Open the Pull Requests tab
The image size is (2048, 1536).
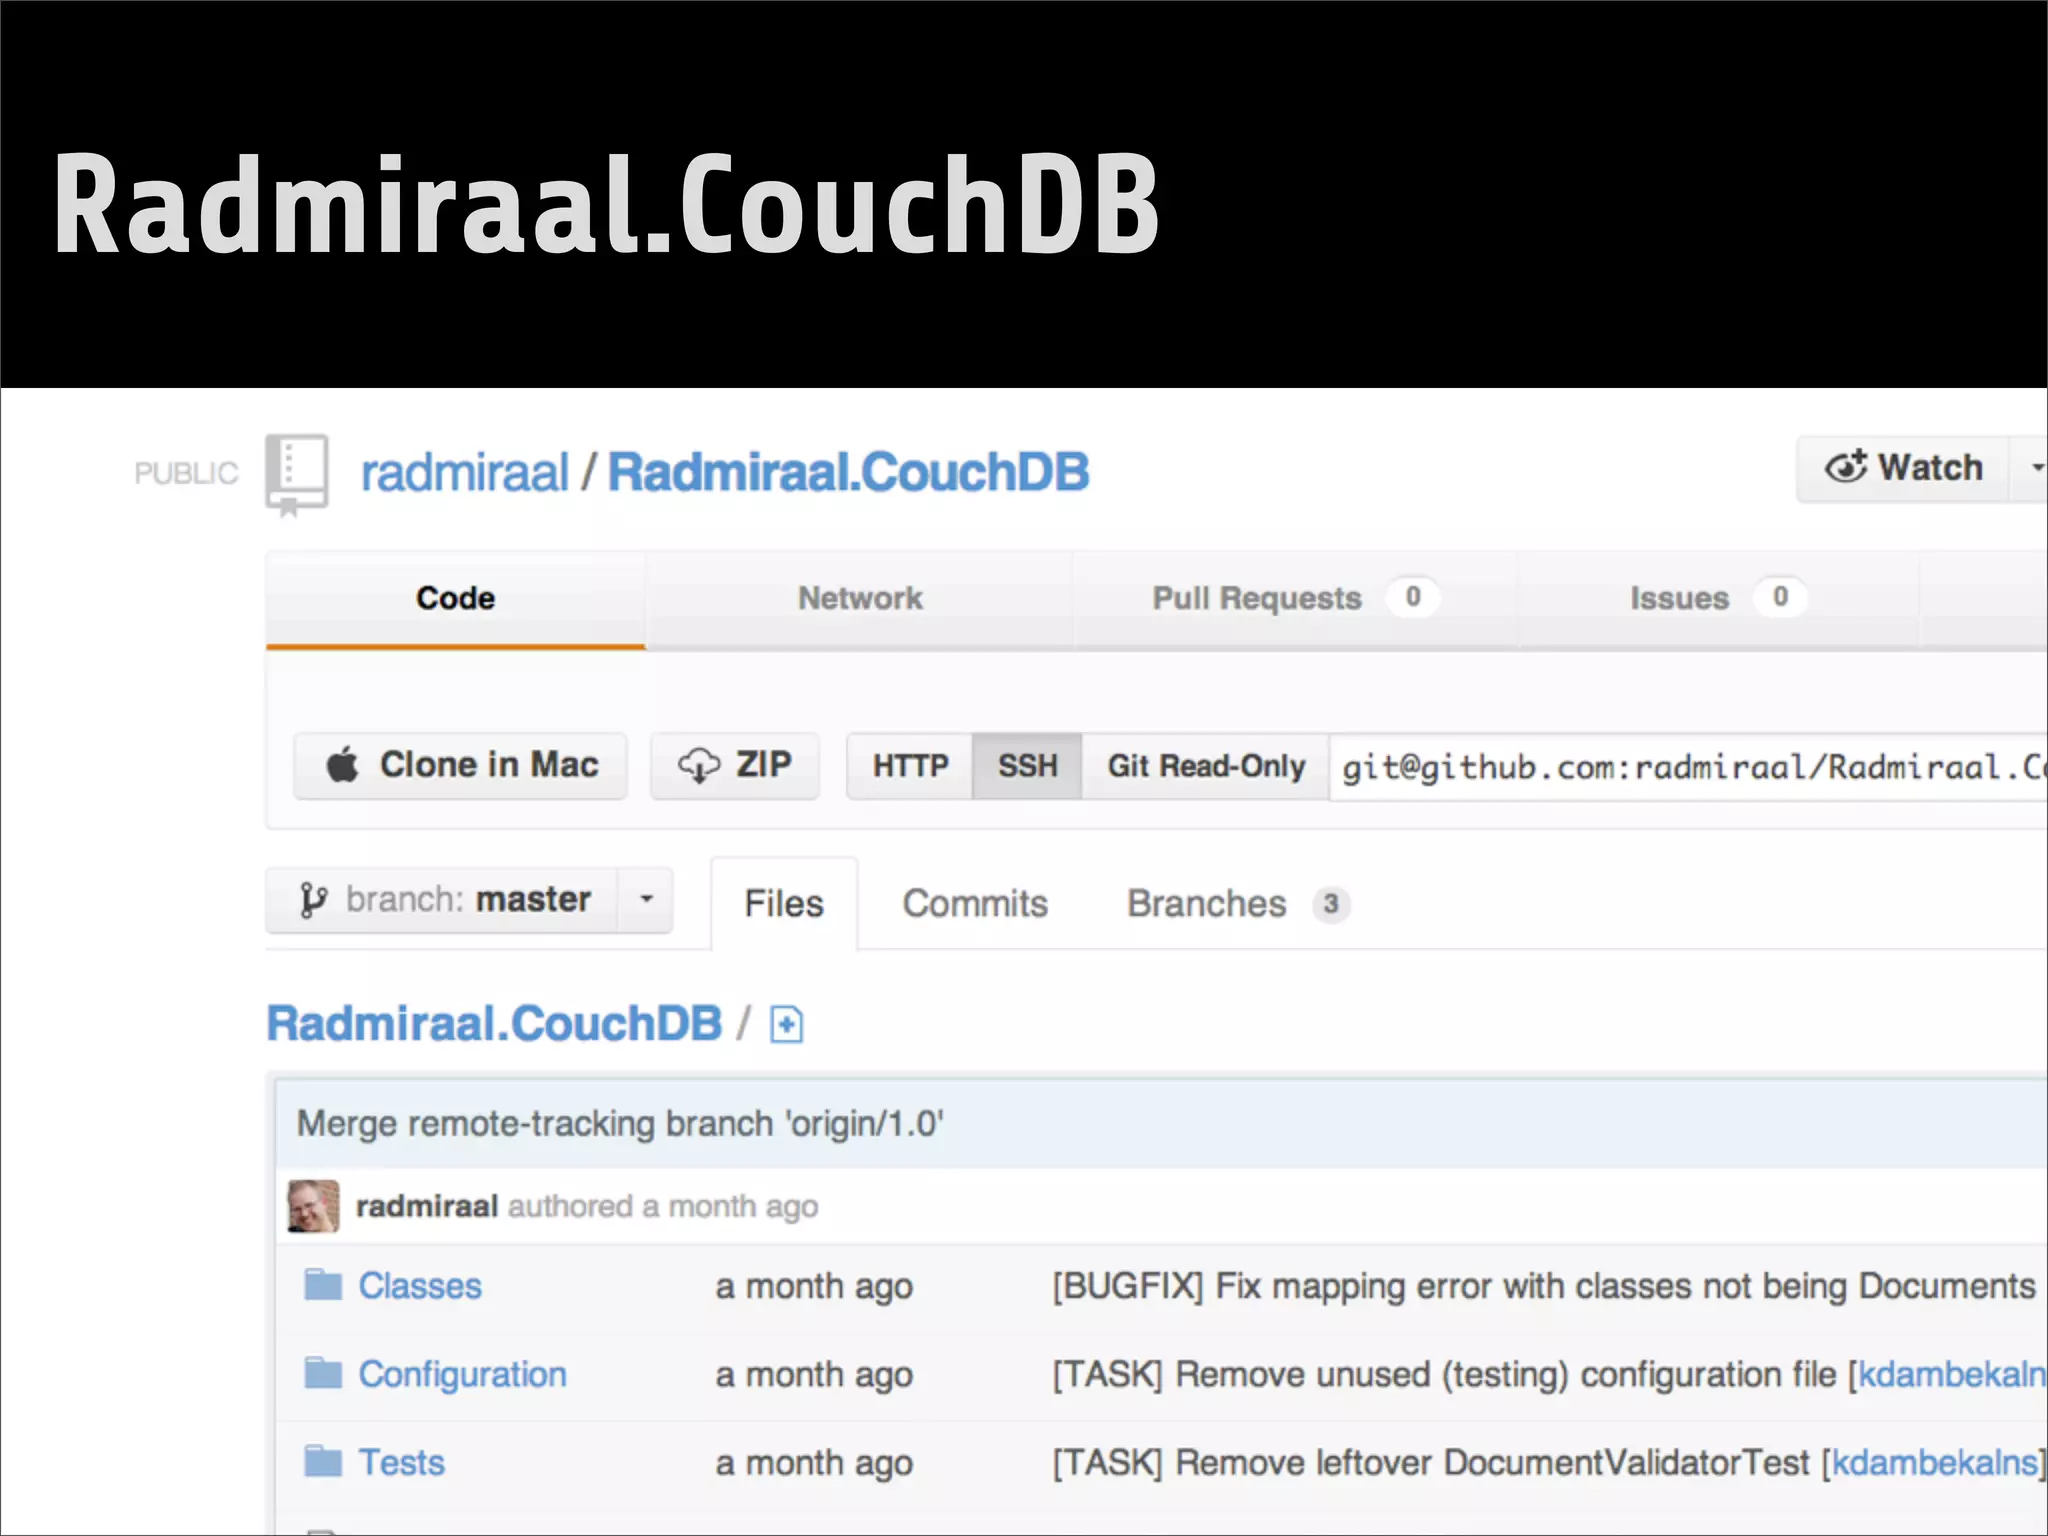tap(1295, 599)
